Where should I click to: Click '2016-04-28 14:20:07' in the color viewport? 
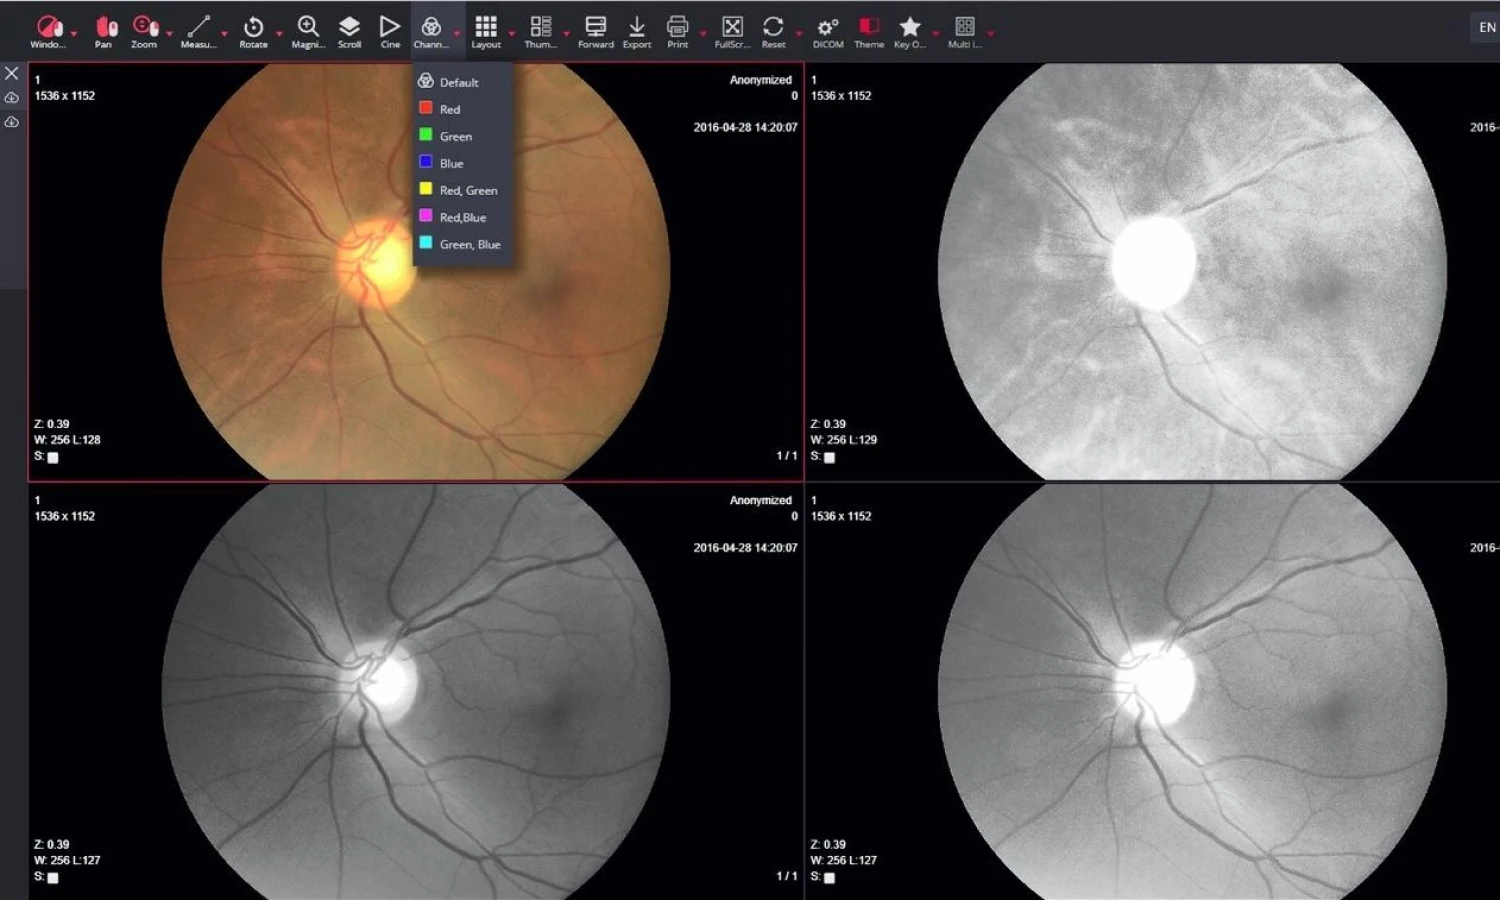pos(745,128)
